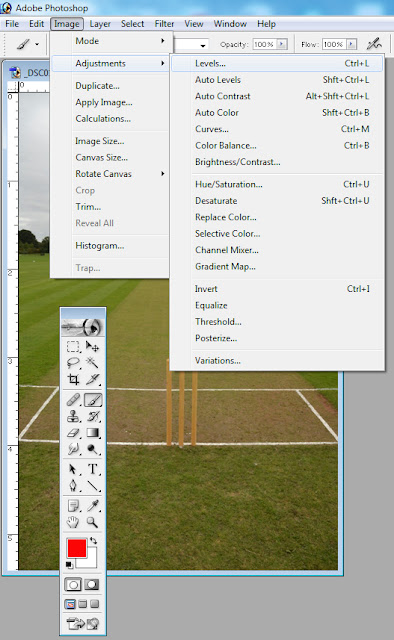Select the Gradient tool

tap(92, 433)
